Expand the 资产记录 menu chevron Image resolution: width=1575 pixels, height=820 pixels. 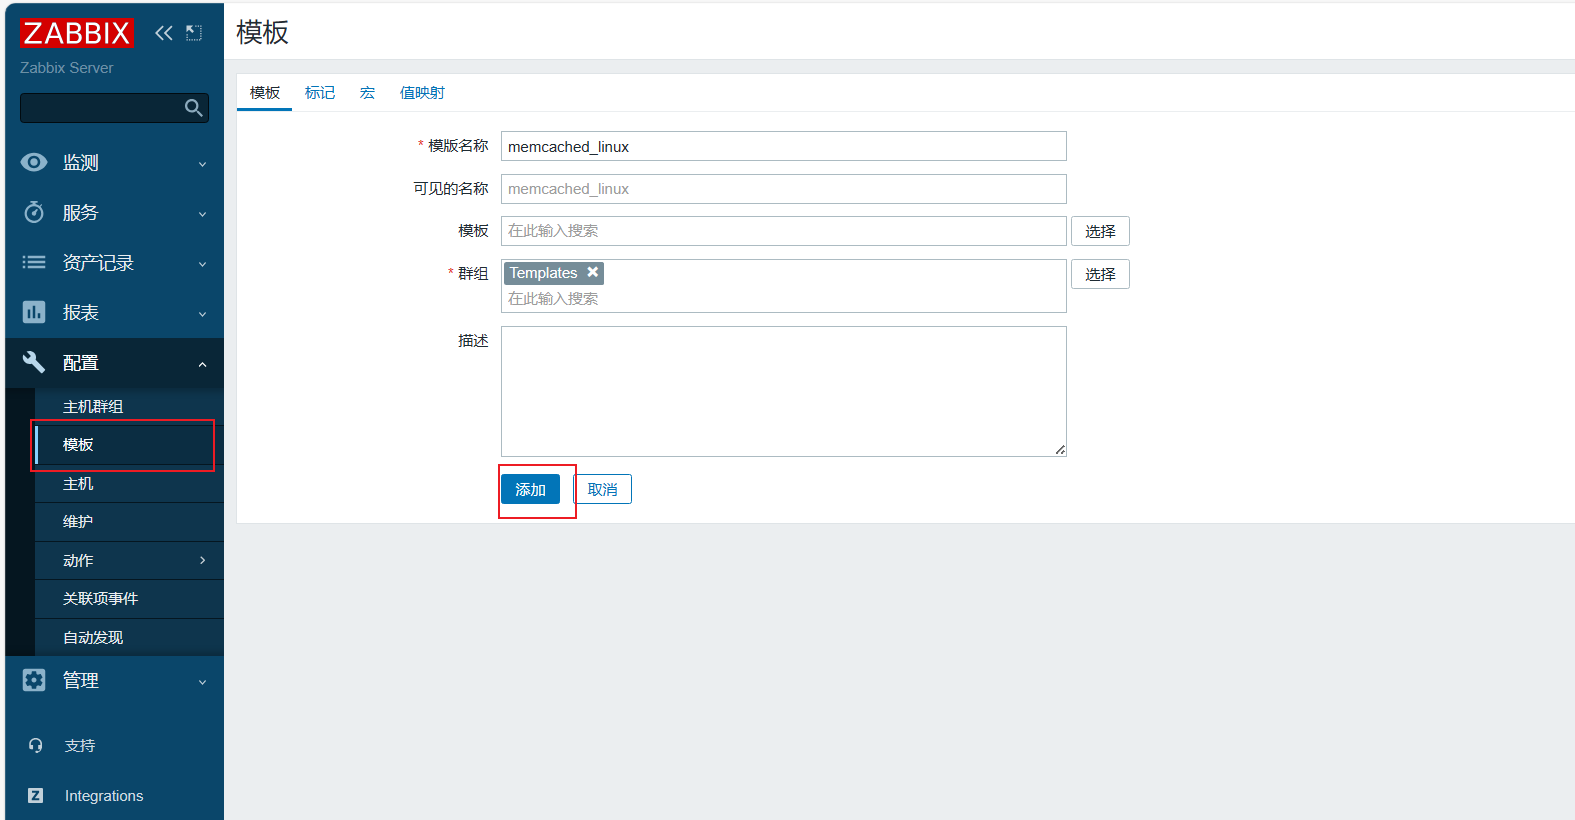pos(202,264)
